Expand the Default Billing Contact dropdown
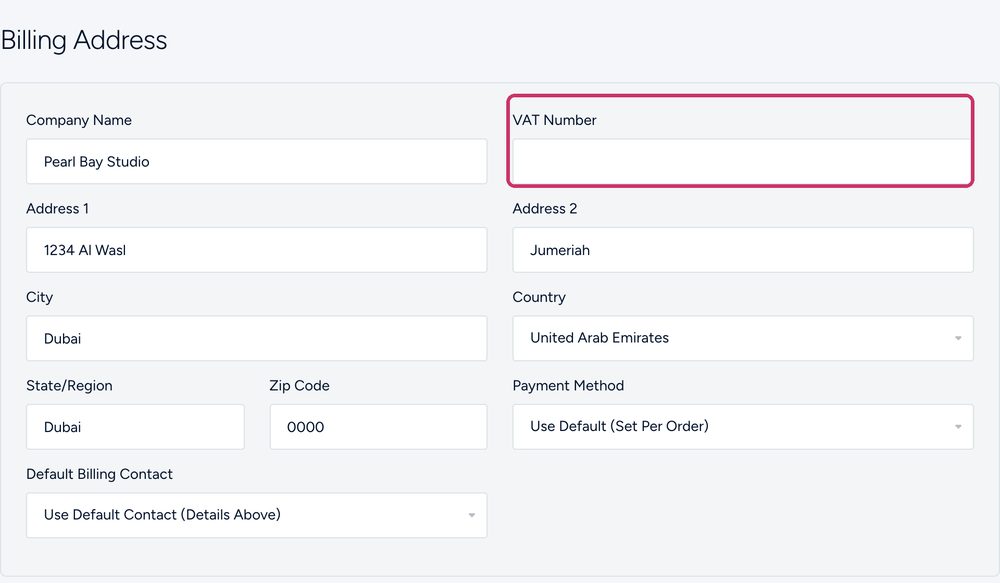The height and width of the screenshot is (583, 1000). (x=256, y=515)
